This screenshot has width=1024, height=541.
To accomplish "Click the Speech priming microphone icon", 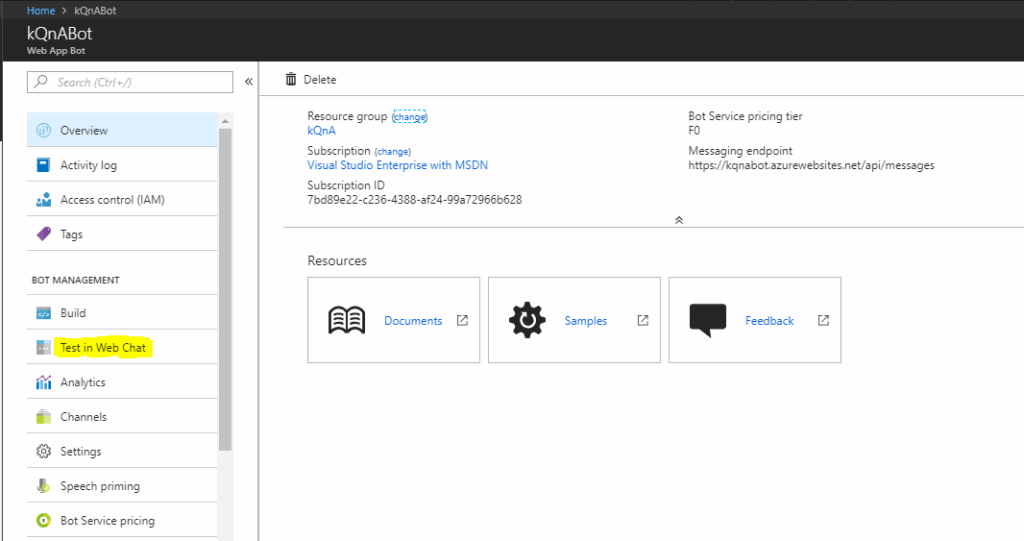I will click(43, 485).
